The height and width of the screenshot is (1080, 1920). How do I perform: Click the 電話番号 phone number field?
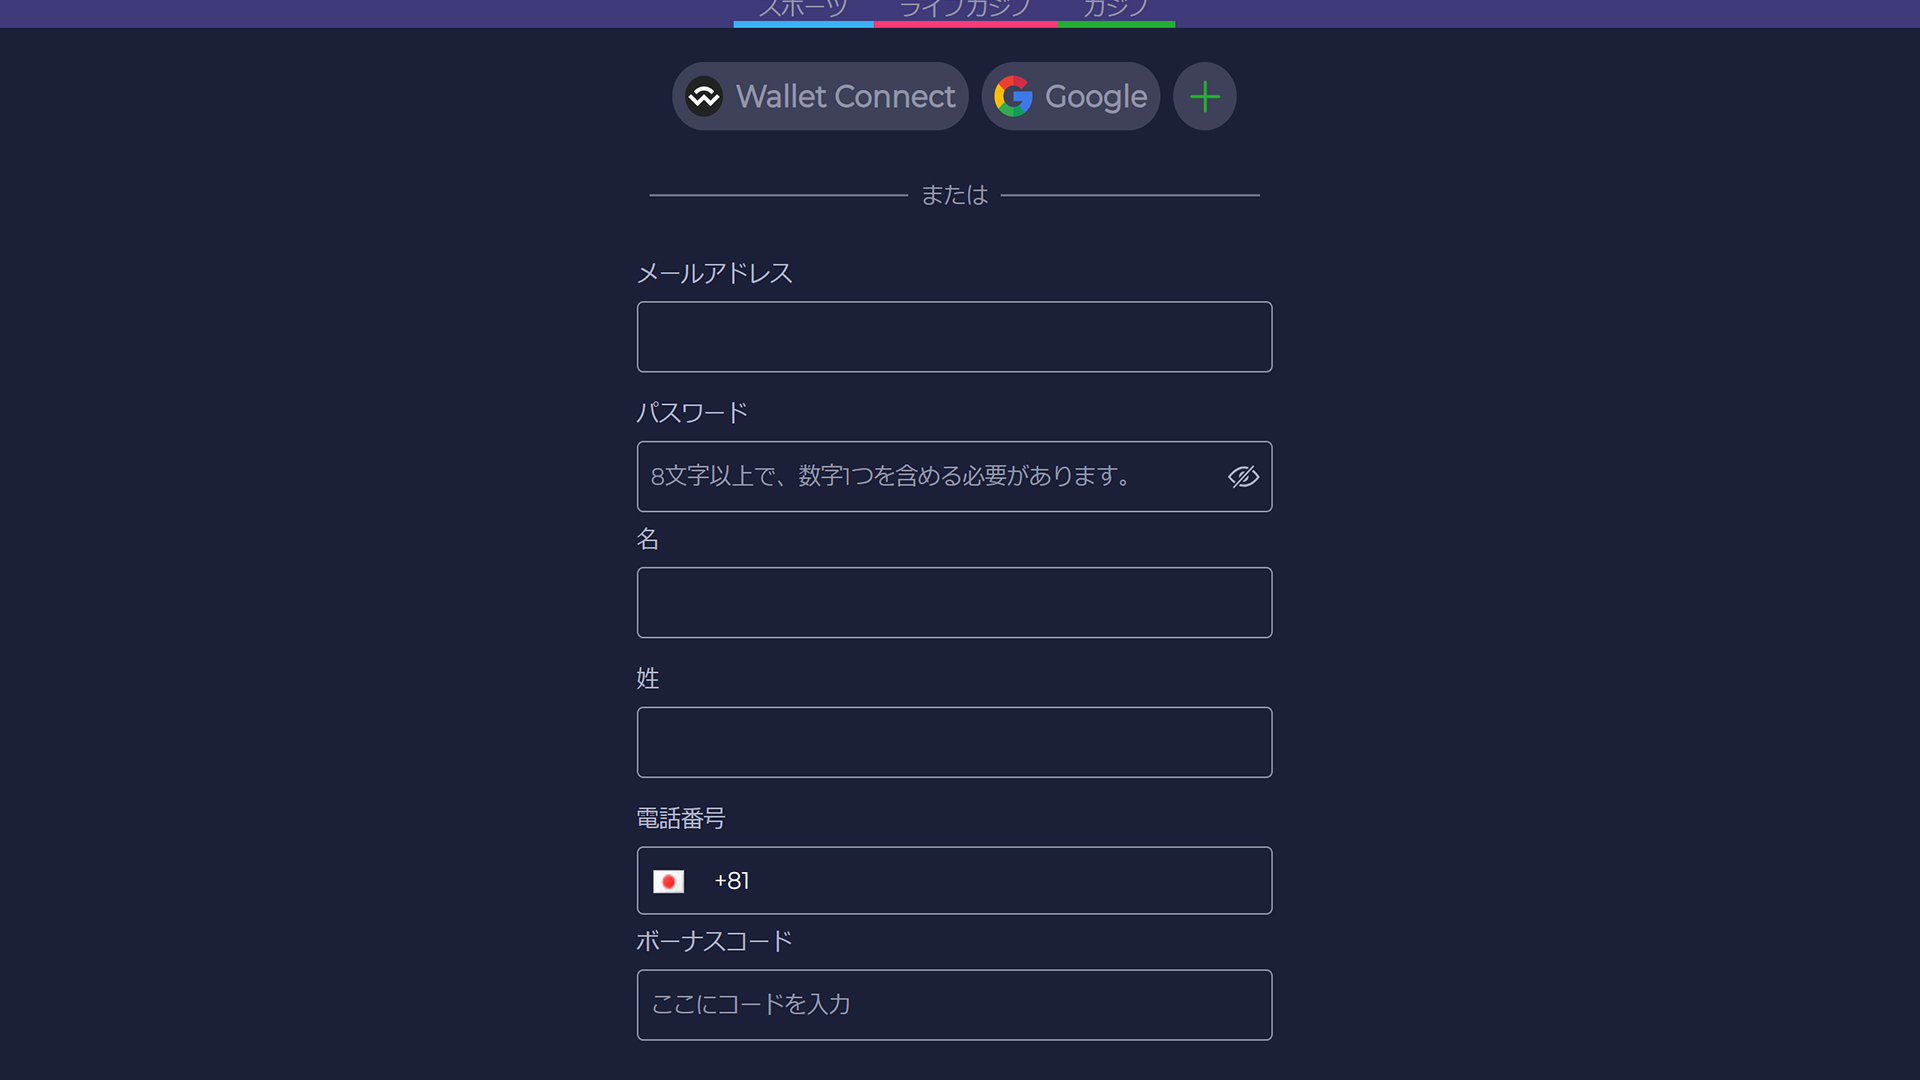pyautogui.click(x=955, y=881)
